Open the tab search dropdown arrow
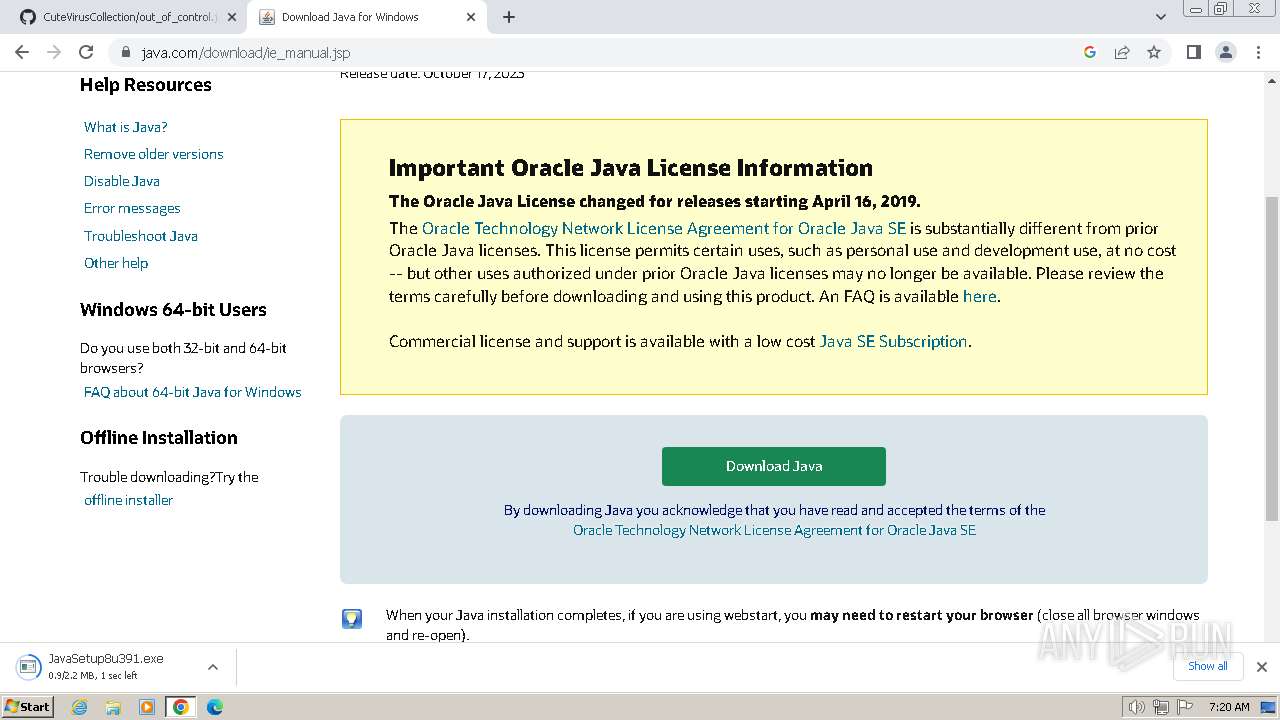Viewport: 1280px width, 720px height. click(x=1161, y=17)
